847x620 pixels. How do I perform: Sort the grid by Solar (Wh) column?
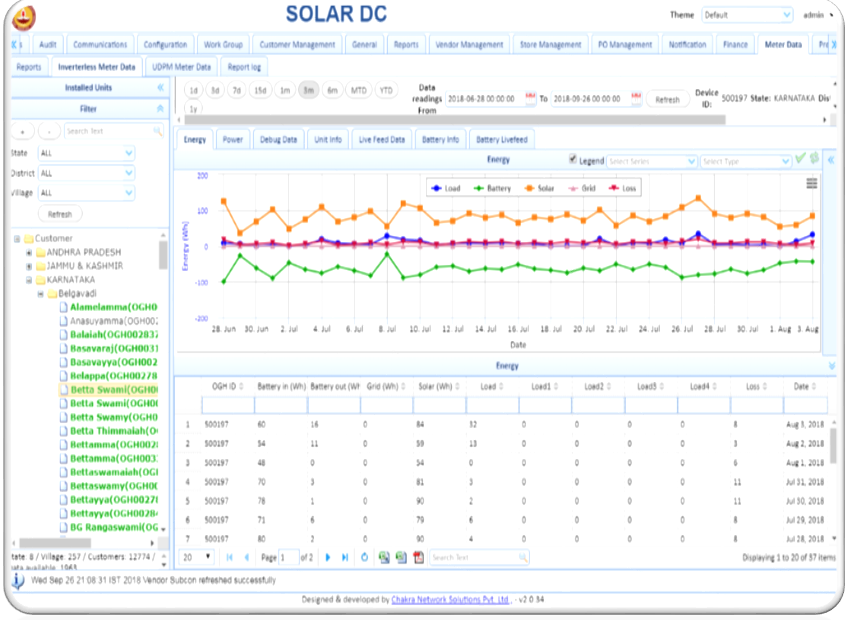(439, 386)
